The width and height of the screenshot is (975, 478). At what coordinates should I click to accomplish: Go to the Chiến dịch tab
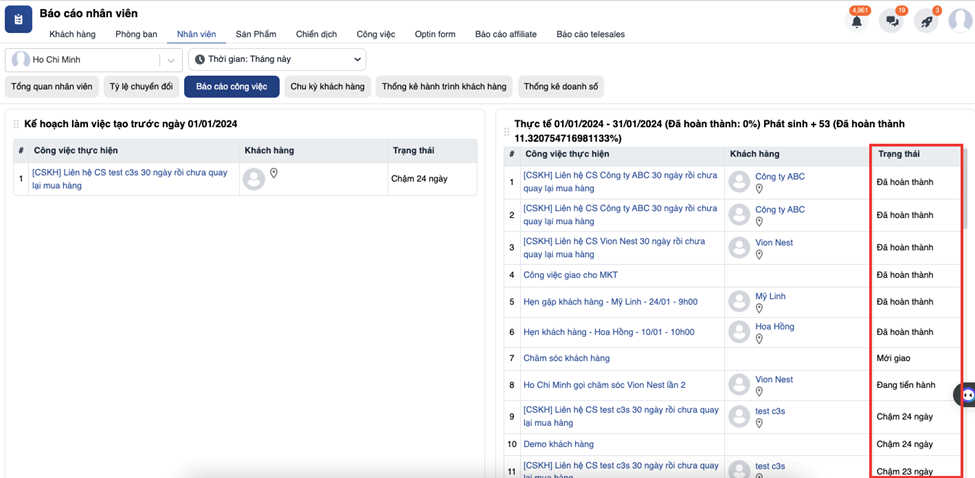point(316,34)
